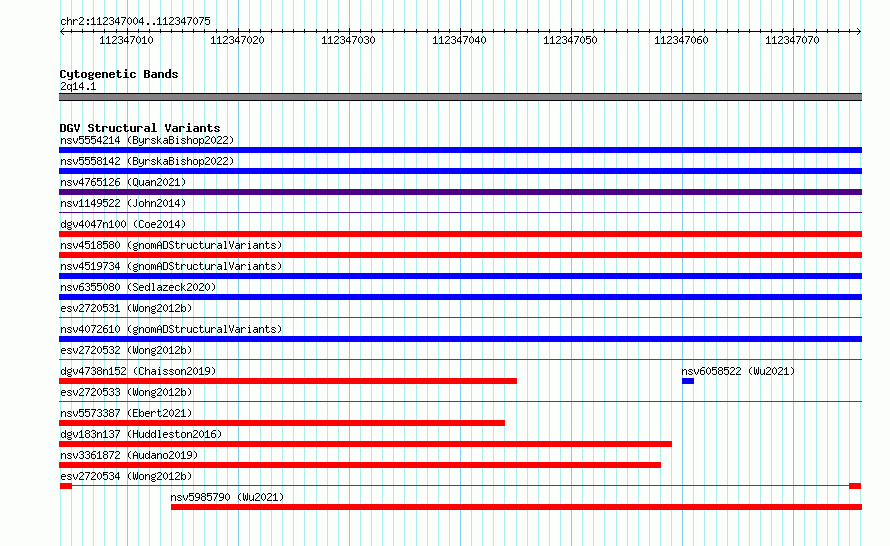The height and width of the screenshot is (546, 890).
Task: Click the DGV Structural Variants track title
Action: (140, 128)
